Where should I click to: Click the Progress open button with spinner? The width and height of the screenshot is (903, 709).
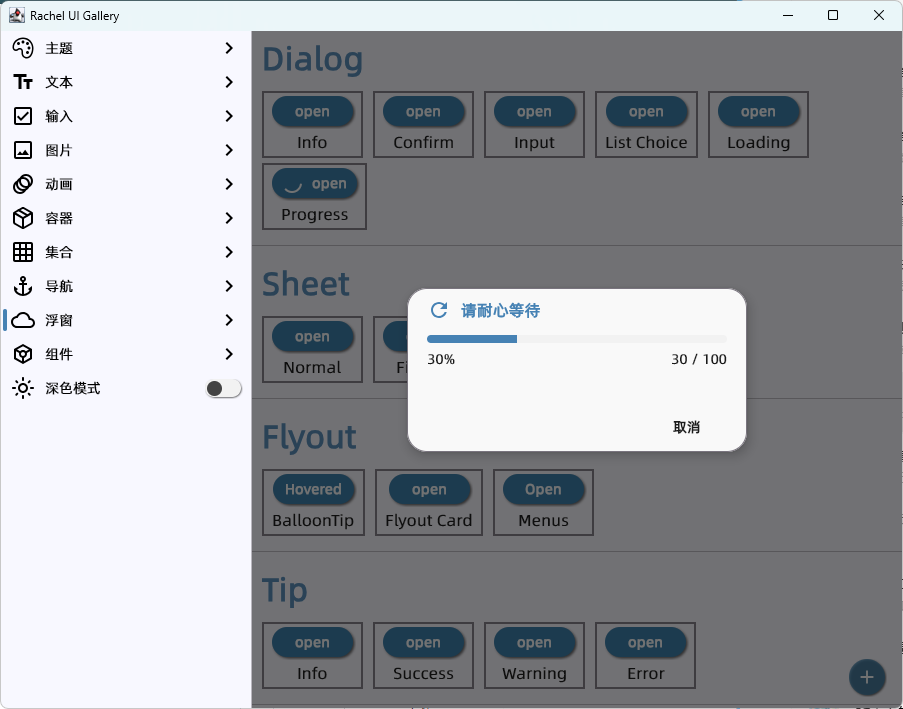pos(315,183)
